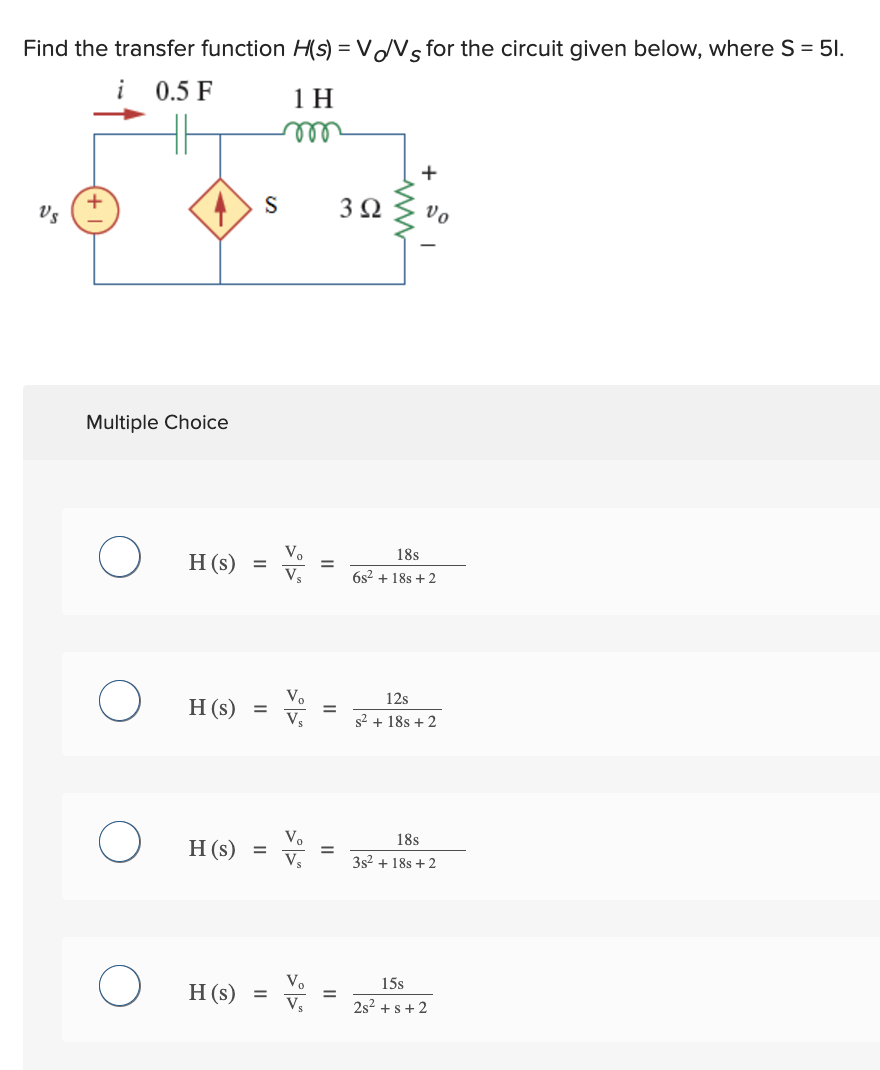
Task: Click the Multiple Choice heading
Action: [156, 422]
